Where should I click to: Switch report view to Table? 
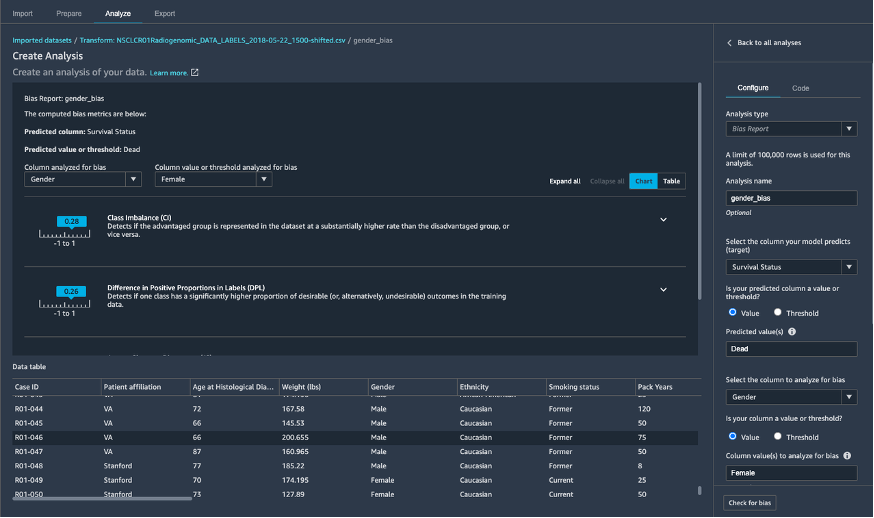click(672, 181)
